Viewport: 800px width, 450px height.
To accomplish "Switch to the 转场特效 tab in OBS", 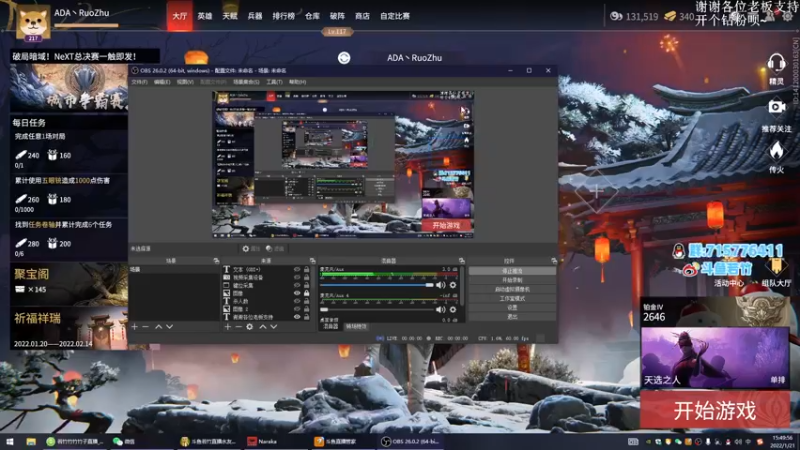I will (356, 327).
